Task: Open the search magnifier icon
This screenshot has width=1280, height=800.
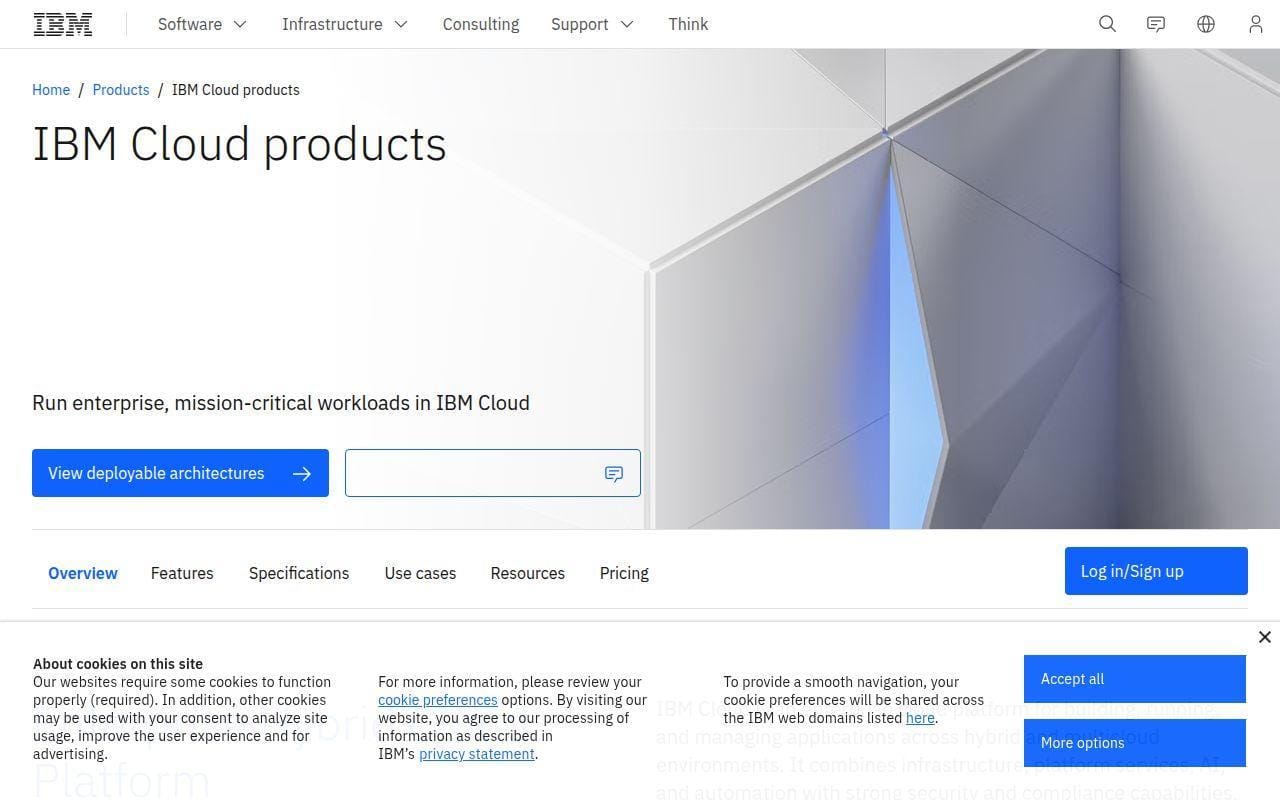Action: coord(1107,24)
